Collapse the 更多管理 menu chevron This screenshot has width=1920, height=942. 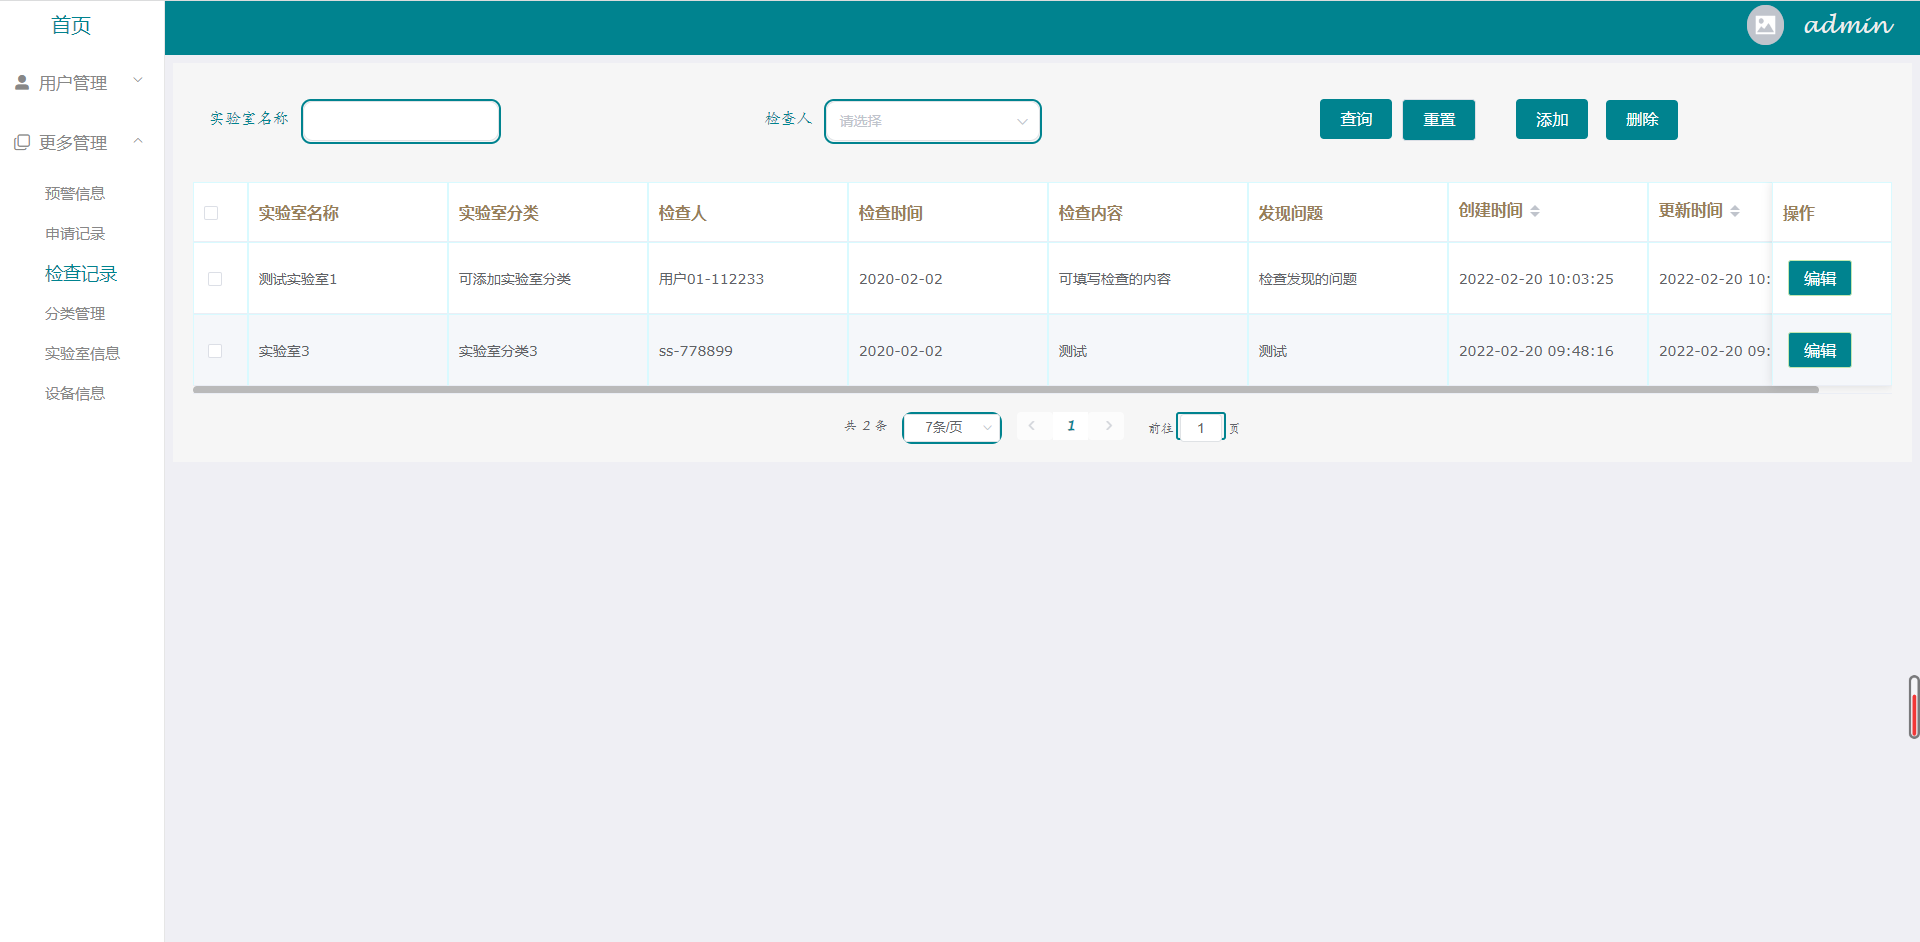[x=138, y=141]
